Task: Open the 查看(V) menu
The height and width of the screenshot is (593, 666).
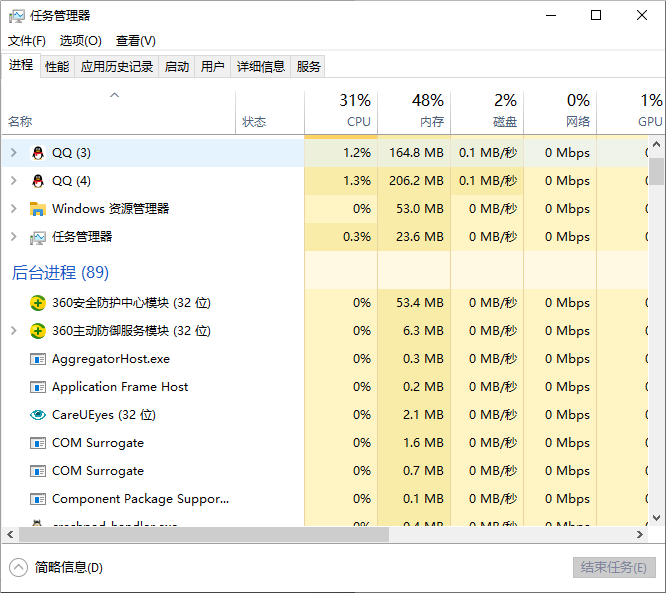Action: [x=136, y=41]
